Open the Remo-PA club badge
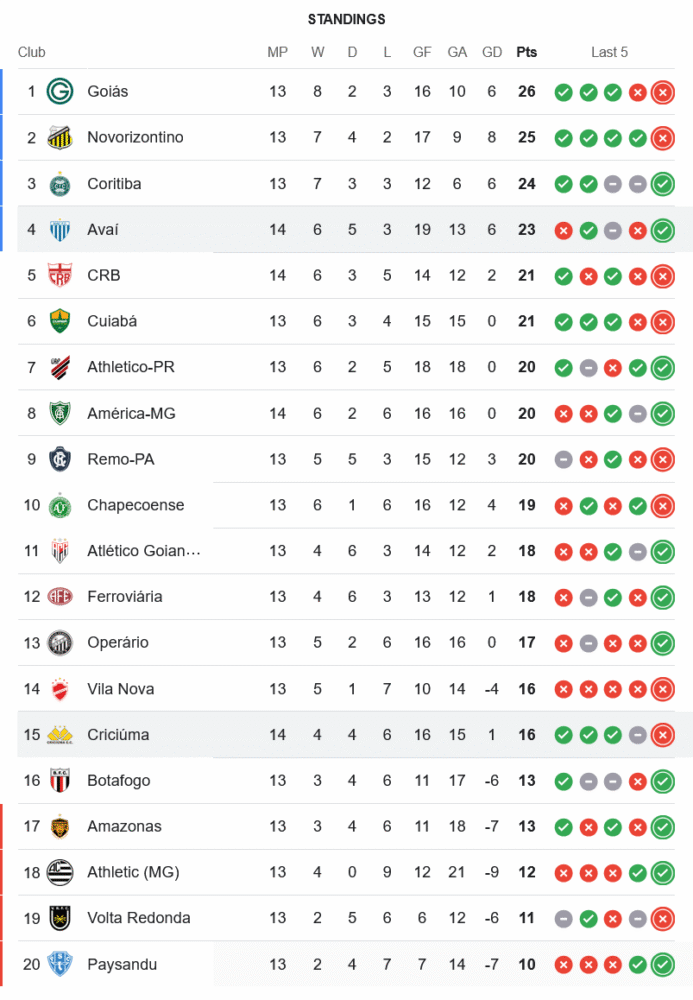The height and width of the screenshot is (1000, 693). tap(60, 459)
